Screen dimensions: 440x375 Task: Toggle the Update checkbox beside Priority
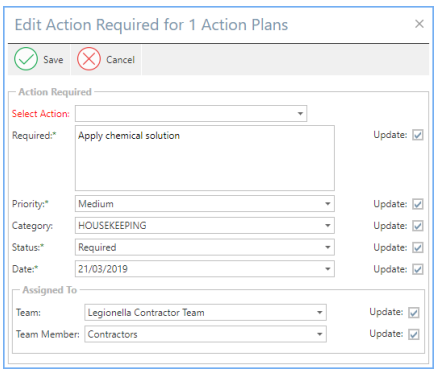[x=418, y=204]
